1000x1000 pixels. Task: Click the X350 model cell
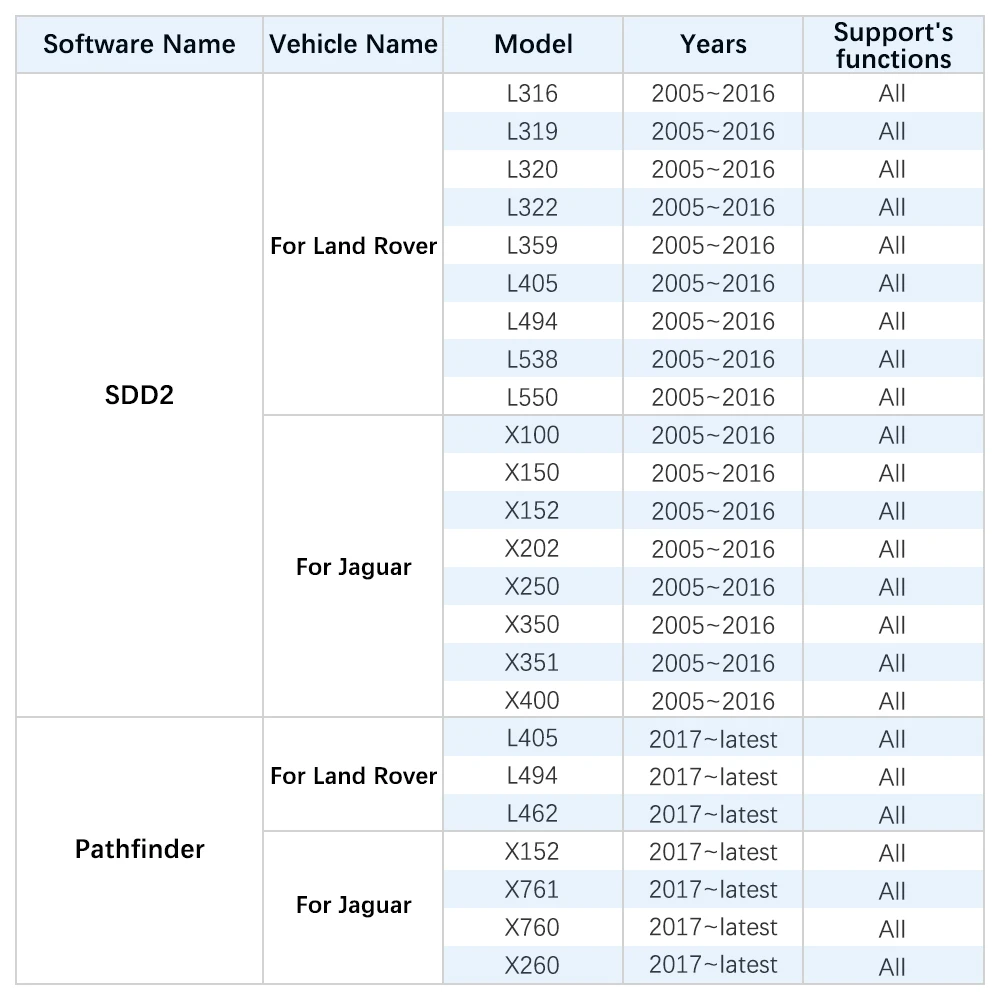point(533,624)
